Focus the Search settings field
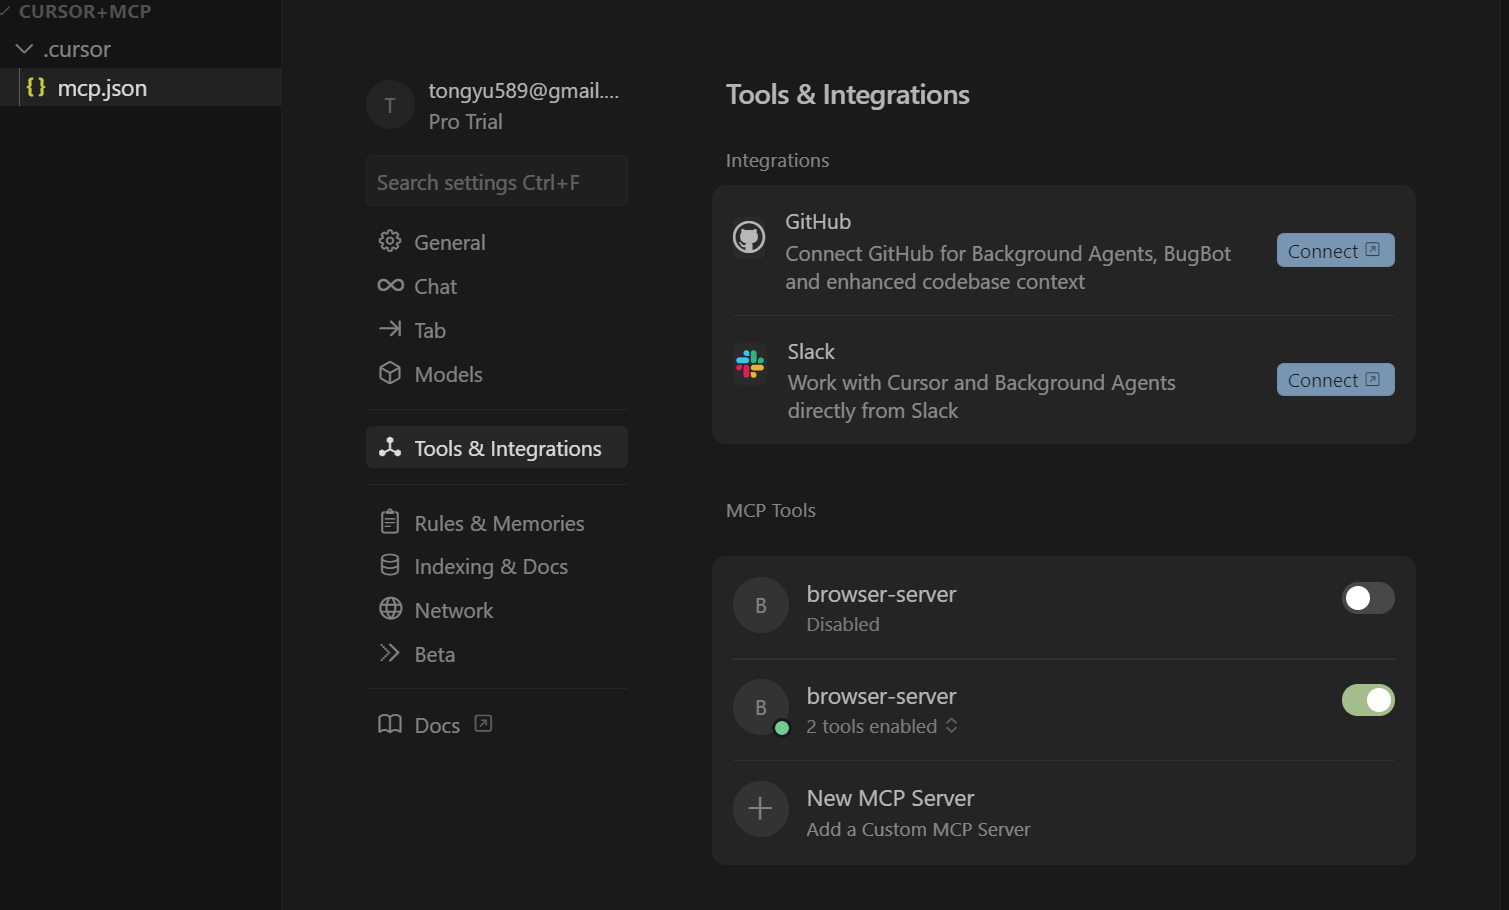Viewport: 1509px width, 910px height. pos(497,181)
